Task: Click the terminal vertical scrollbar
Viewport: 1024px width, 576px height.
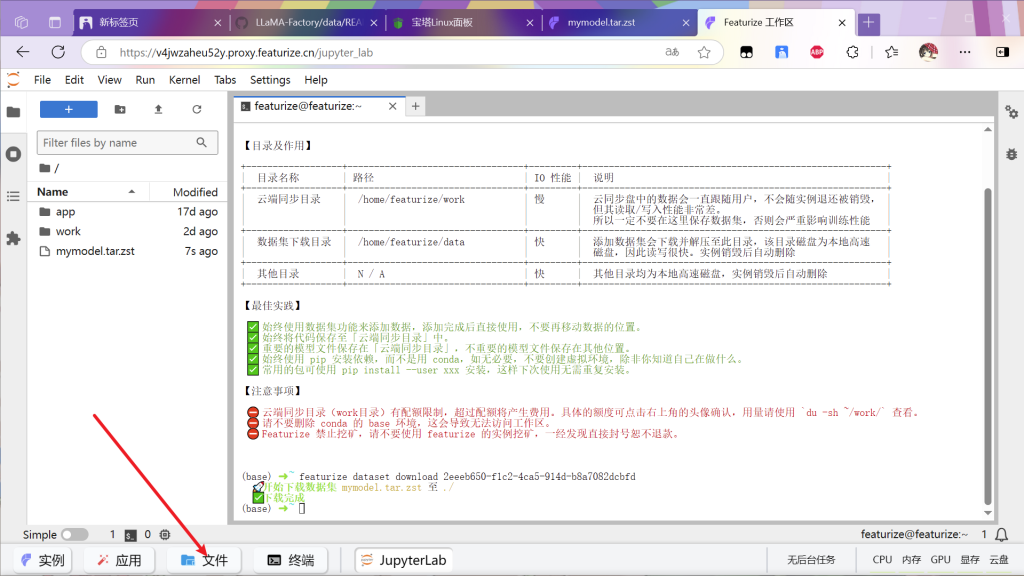Action: point(987,346)
